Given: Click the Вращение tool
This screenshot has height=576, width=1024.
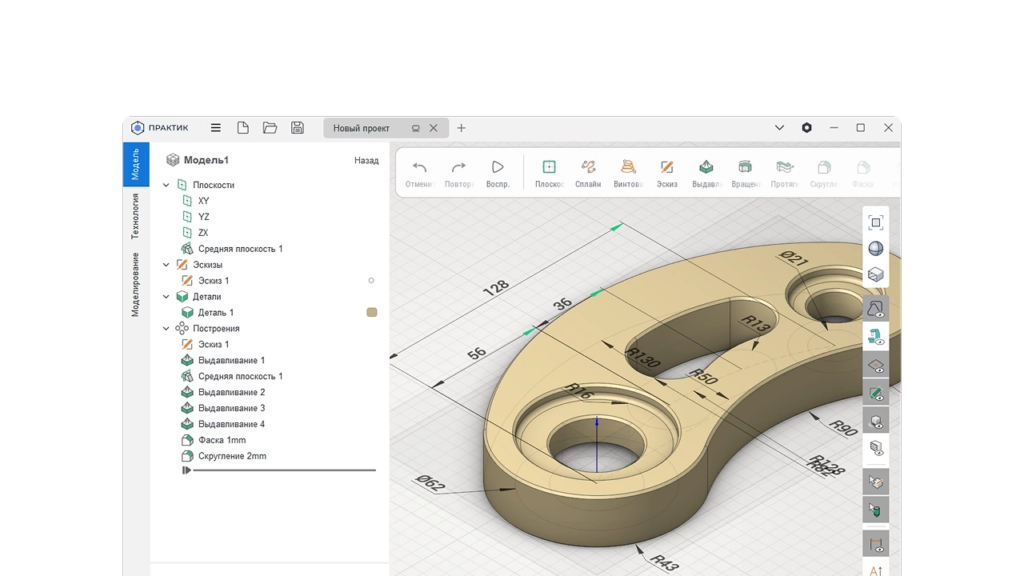Looking at the screenshot, I should click(x=745, y=167).
